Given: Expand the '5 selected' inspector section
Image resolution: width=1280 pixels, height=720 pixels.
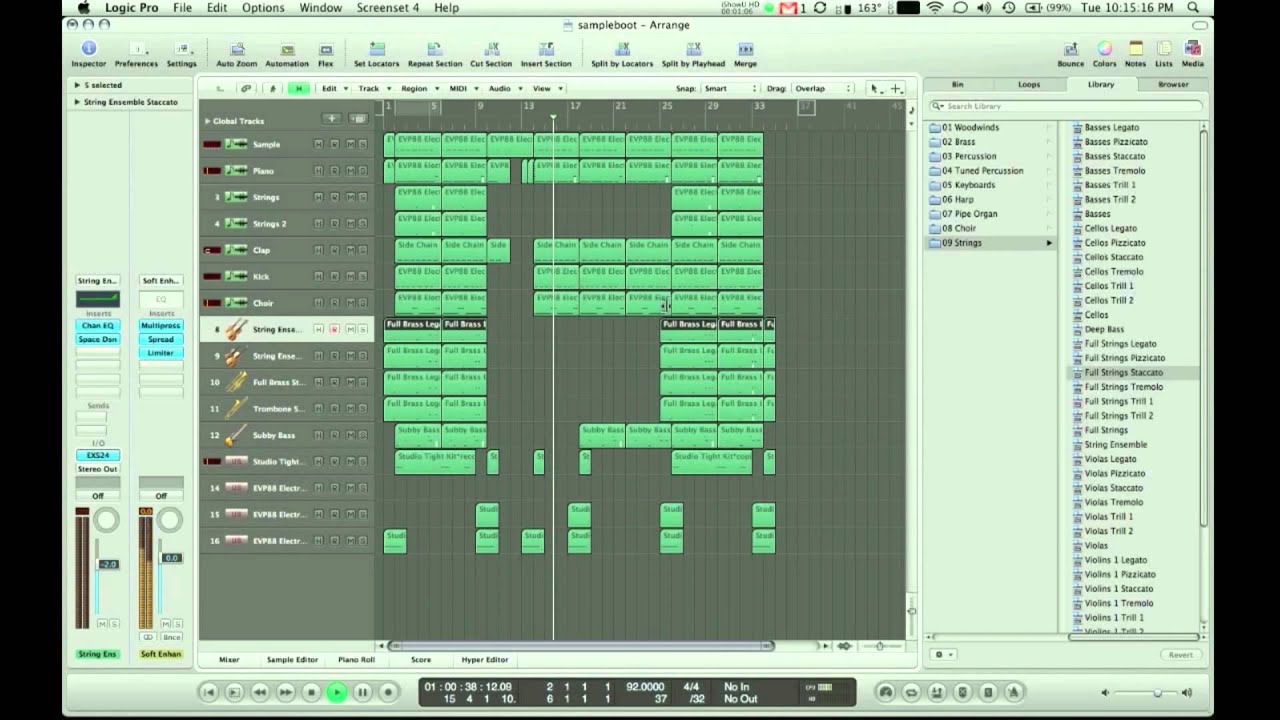Looking at the screenshot, I should (x=77, y=85).
